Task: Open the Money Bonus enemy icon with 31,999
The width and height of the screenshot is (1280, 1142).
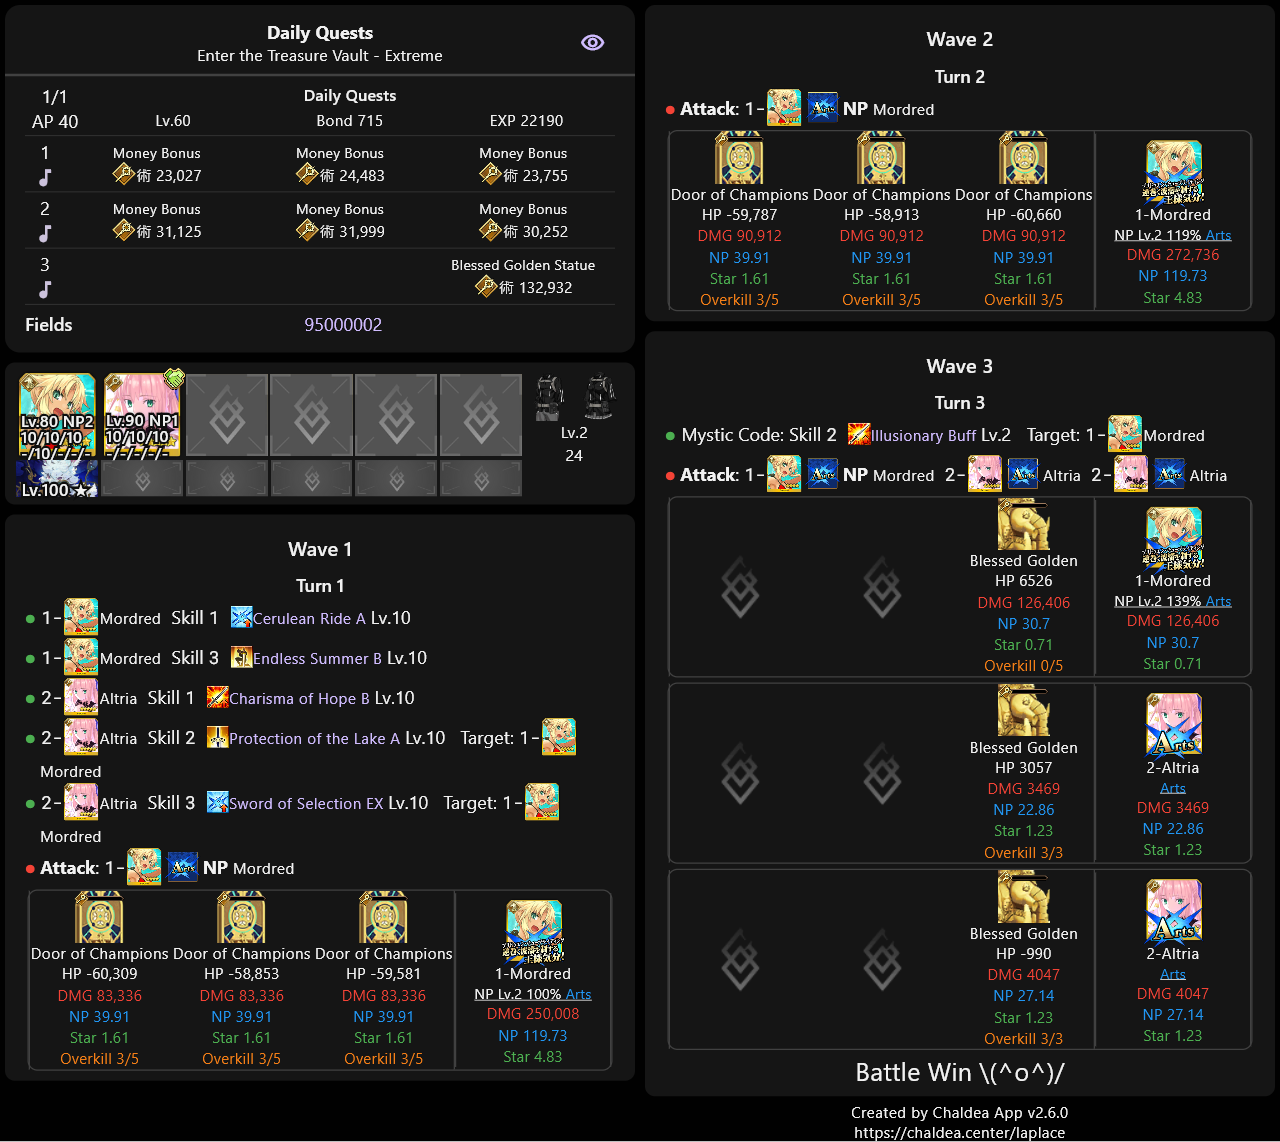Action: pos(307,231)
